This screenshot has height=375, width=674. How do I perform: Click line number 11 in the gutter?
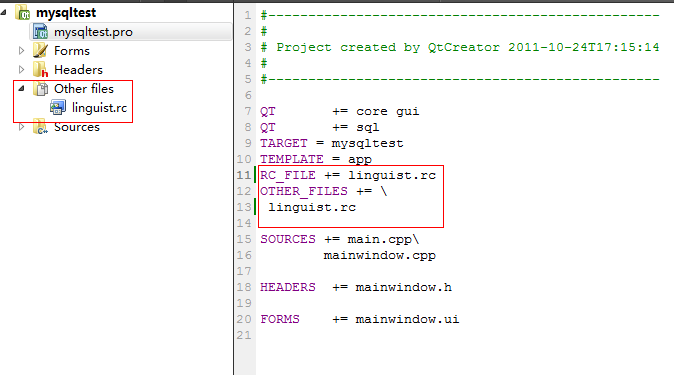(x=244, y=175)
